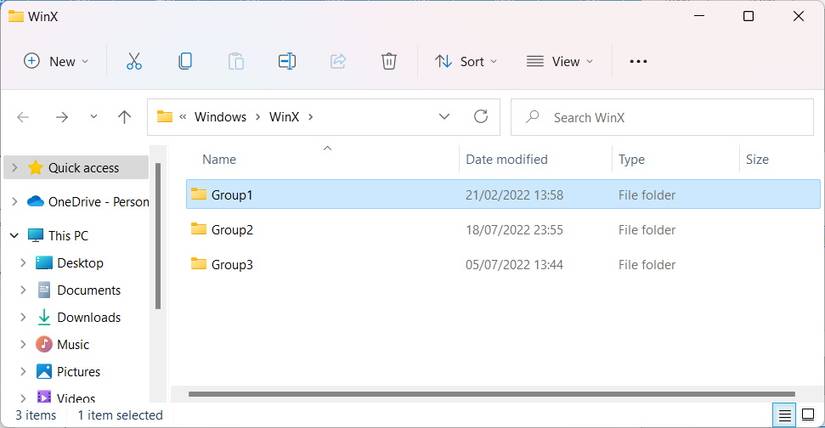This screenshot has width=825, height=428.
Task: Expand the Desktop node
Action: tap(23, 262)
